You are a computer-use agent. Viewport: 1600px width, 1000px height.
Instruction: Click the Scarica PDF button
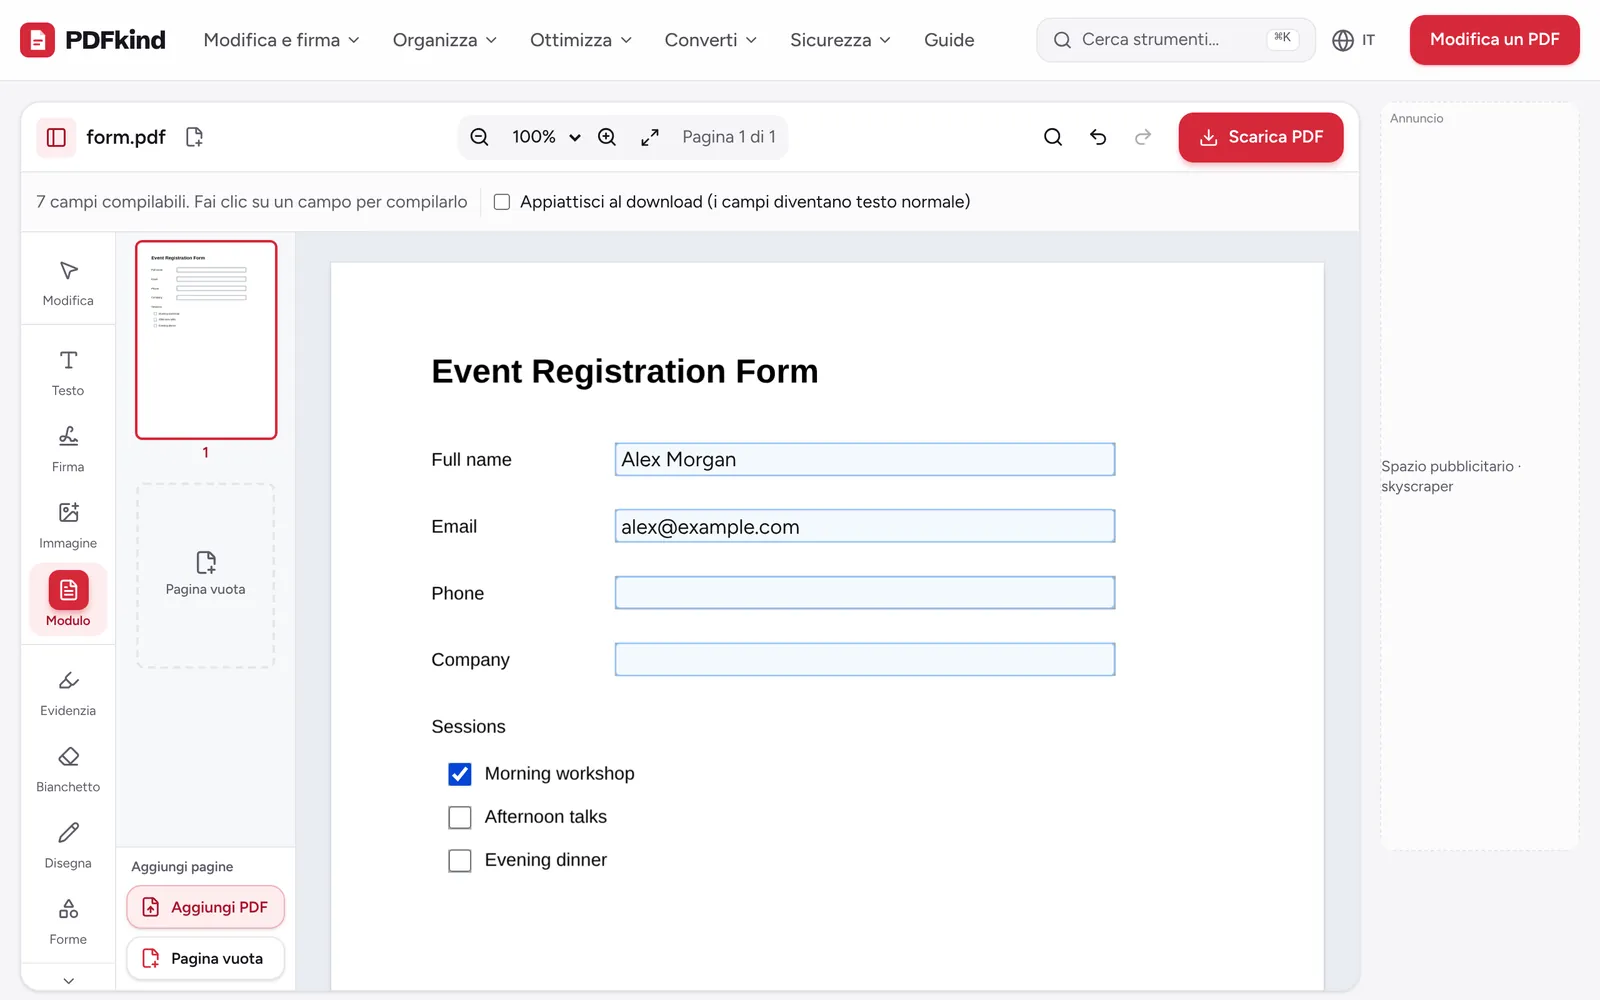[1261, 137]
